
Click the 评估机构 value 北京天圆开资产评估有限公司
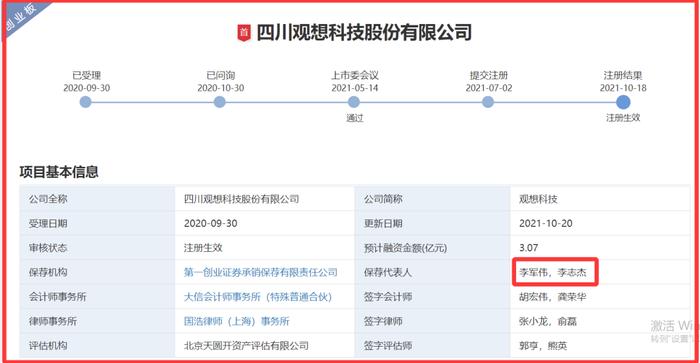tap(246, 346)
